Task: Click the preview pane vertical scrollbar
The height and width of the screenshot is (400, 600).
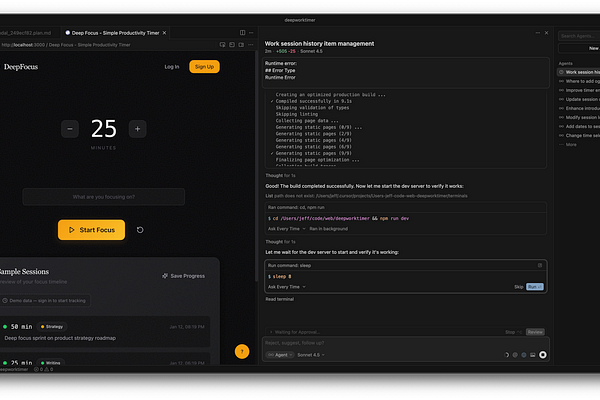Action: tap(256, 167)
